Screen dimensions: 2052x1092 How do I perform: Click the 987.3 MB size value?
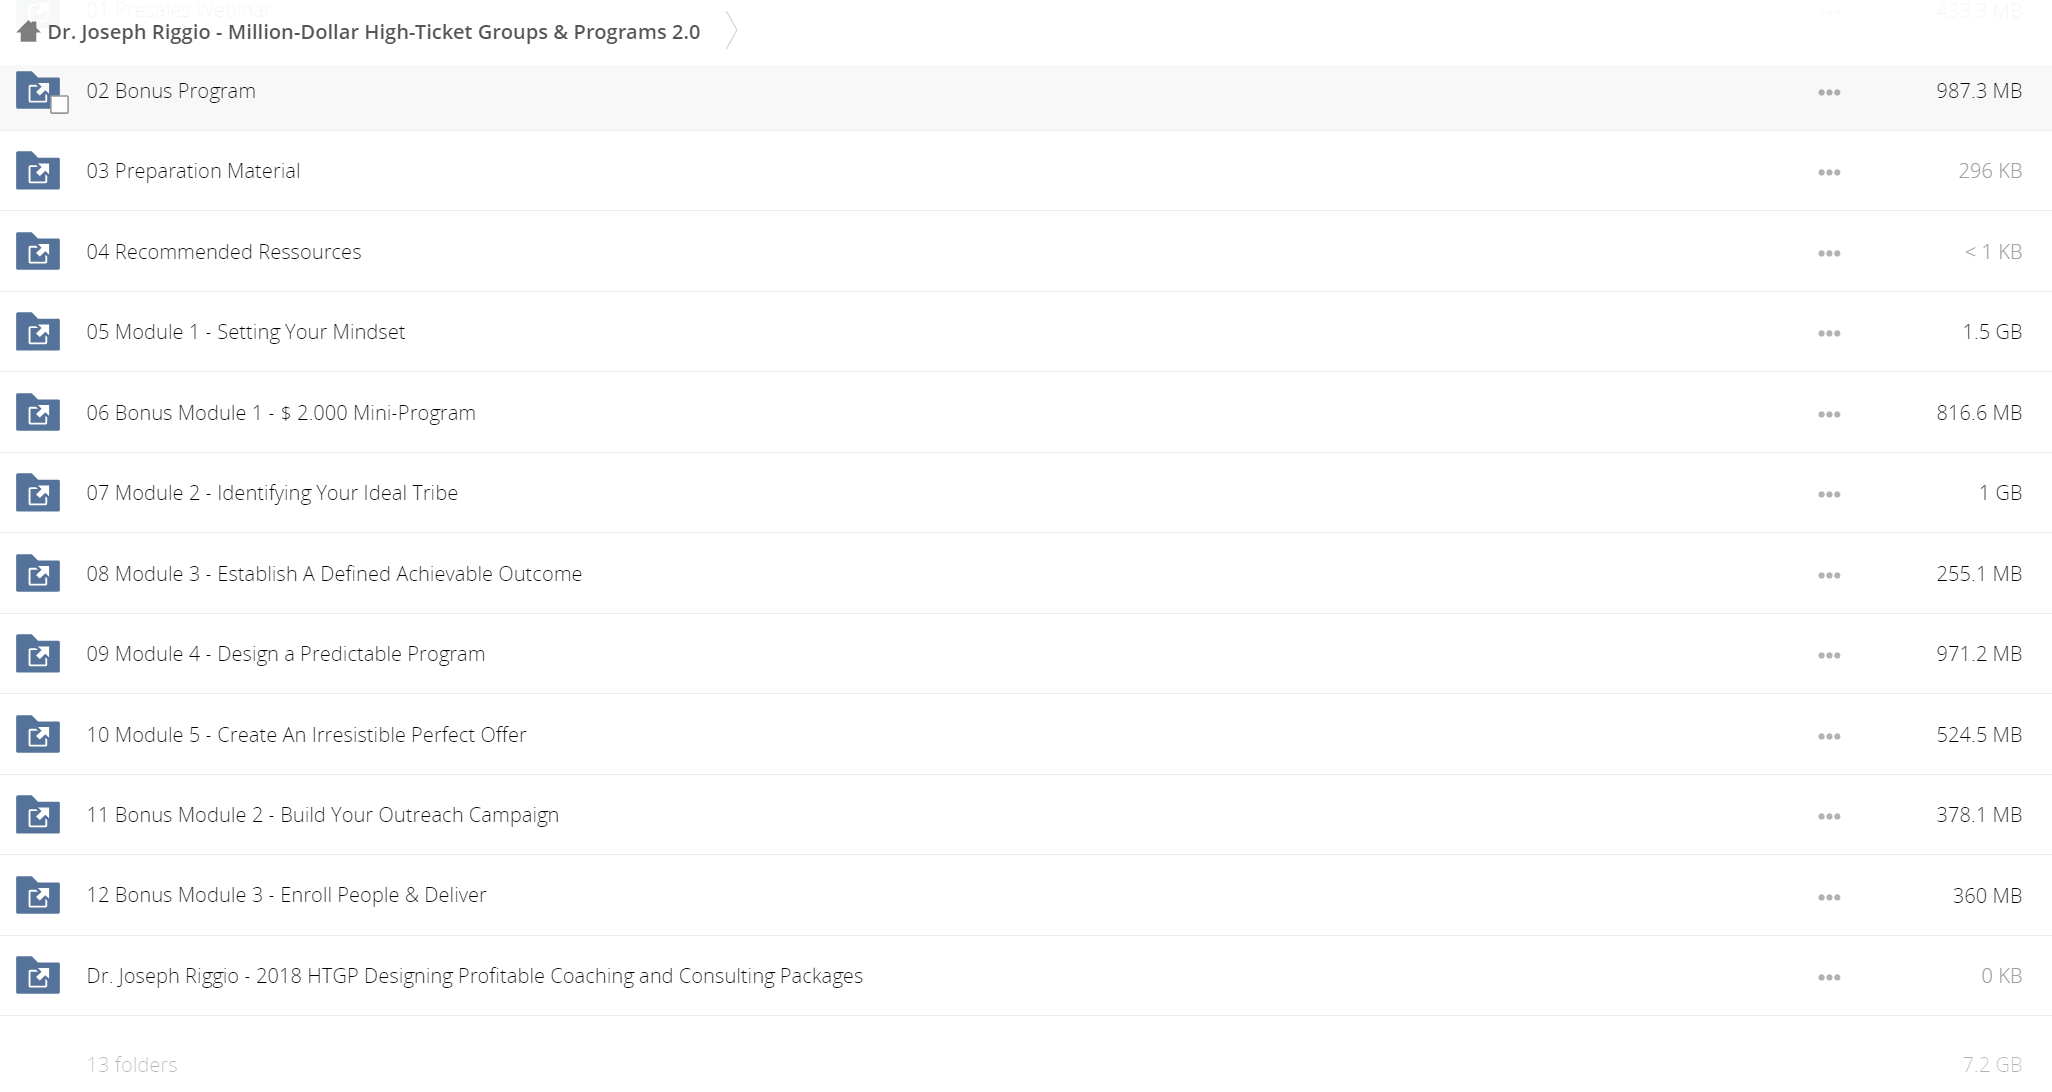(1979, 91)
